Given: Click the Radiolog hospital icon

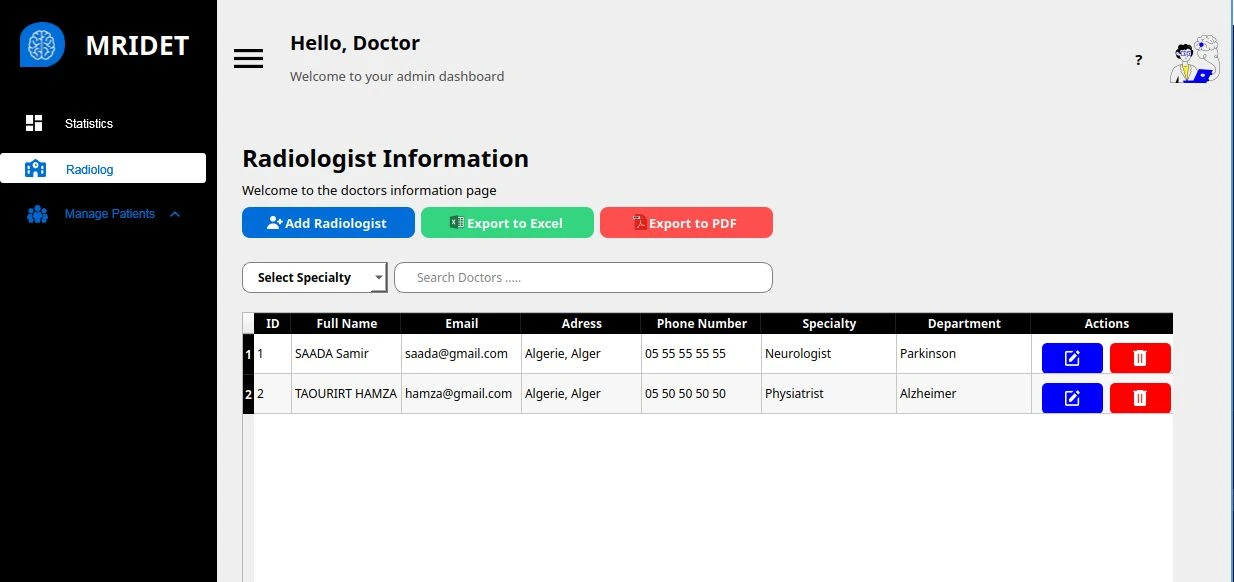Looking at the screenshot, I should pyautogui.click(x=37, y=168).
